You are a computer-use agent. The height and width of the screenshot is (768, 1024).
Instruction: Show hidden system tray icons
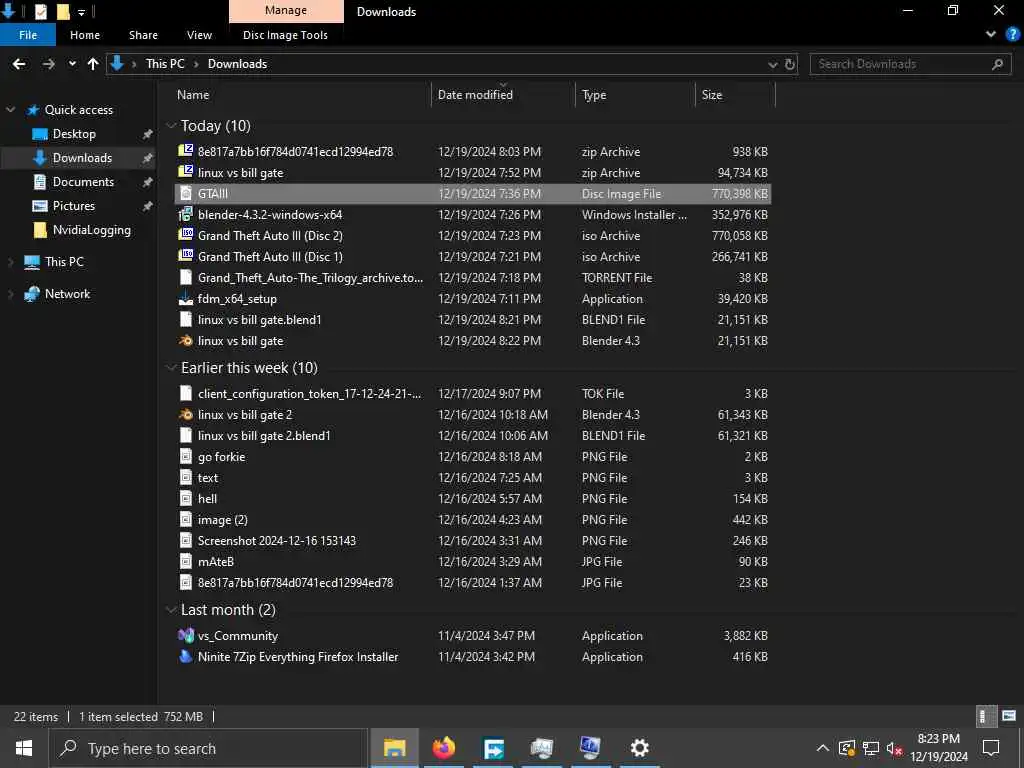(823, 748)
